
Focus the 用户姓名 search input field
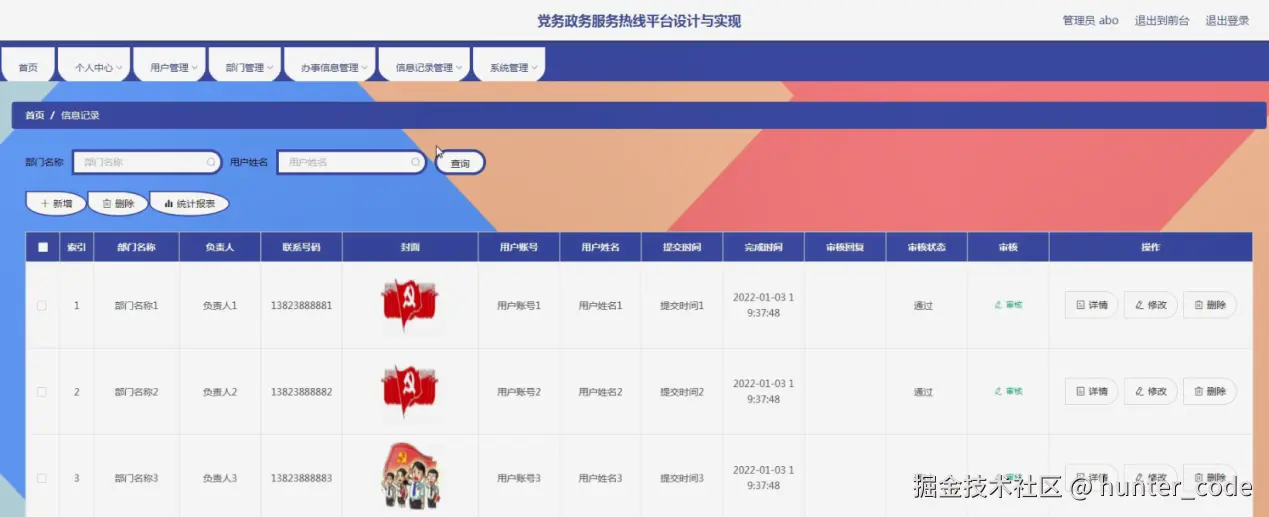coord(351,162)
